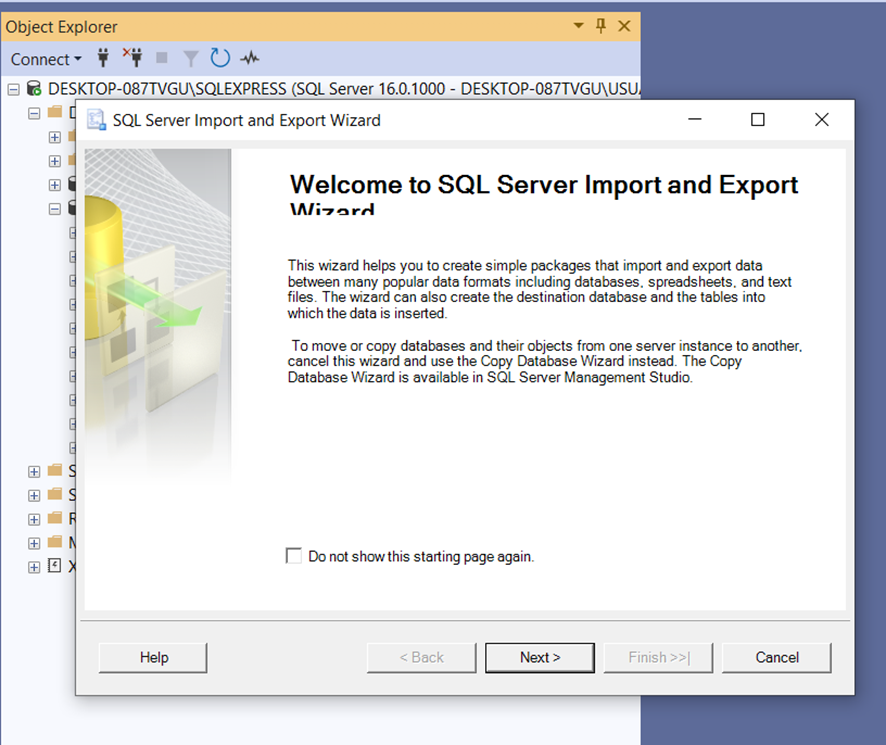Click the Object Explorer panel title

tap(62, 27)
